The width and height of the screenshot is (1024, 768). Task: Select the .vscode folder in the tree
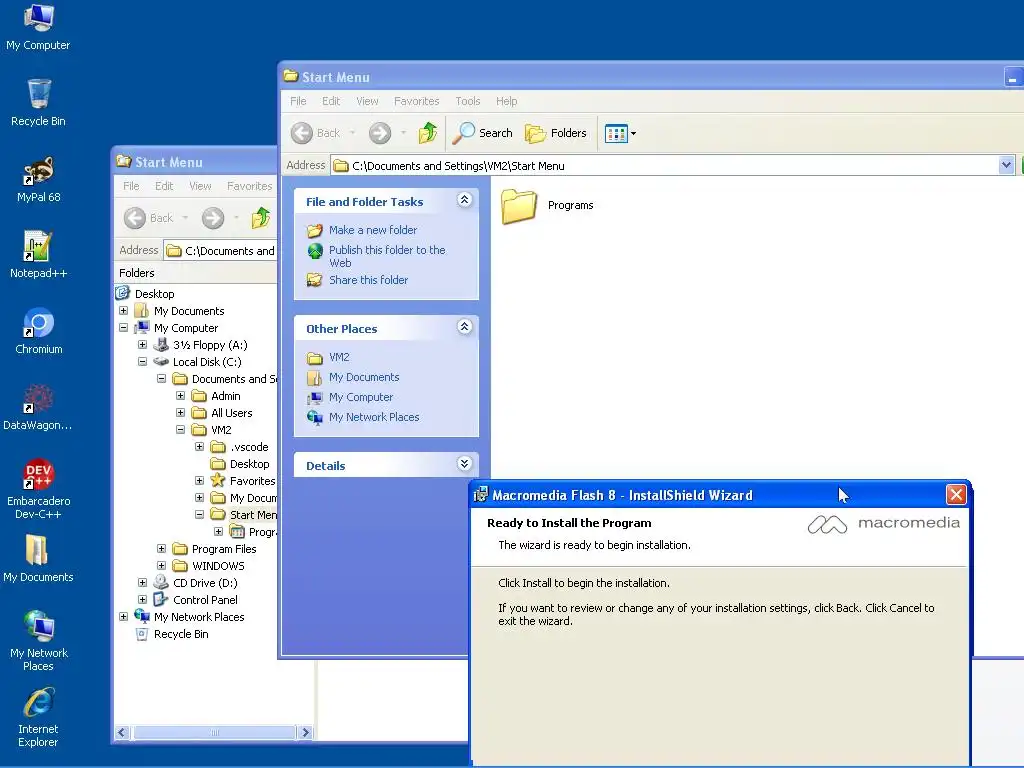pos(249,447)
